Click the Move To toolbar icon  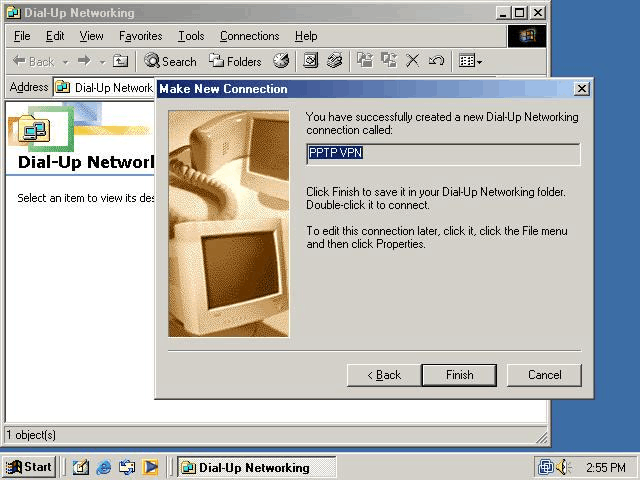coord(365,61)
